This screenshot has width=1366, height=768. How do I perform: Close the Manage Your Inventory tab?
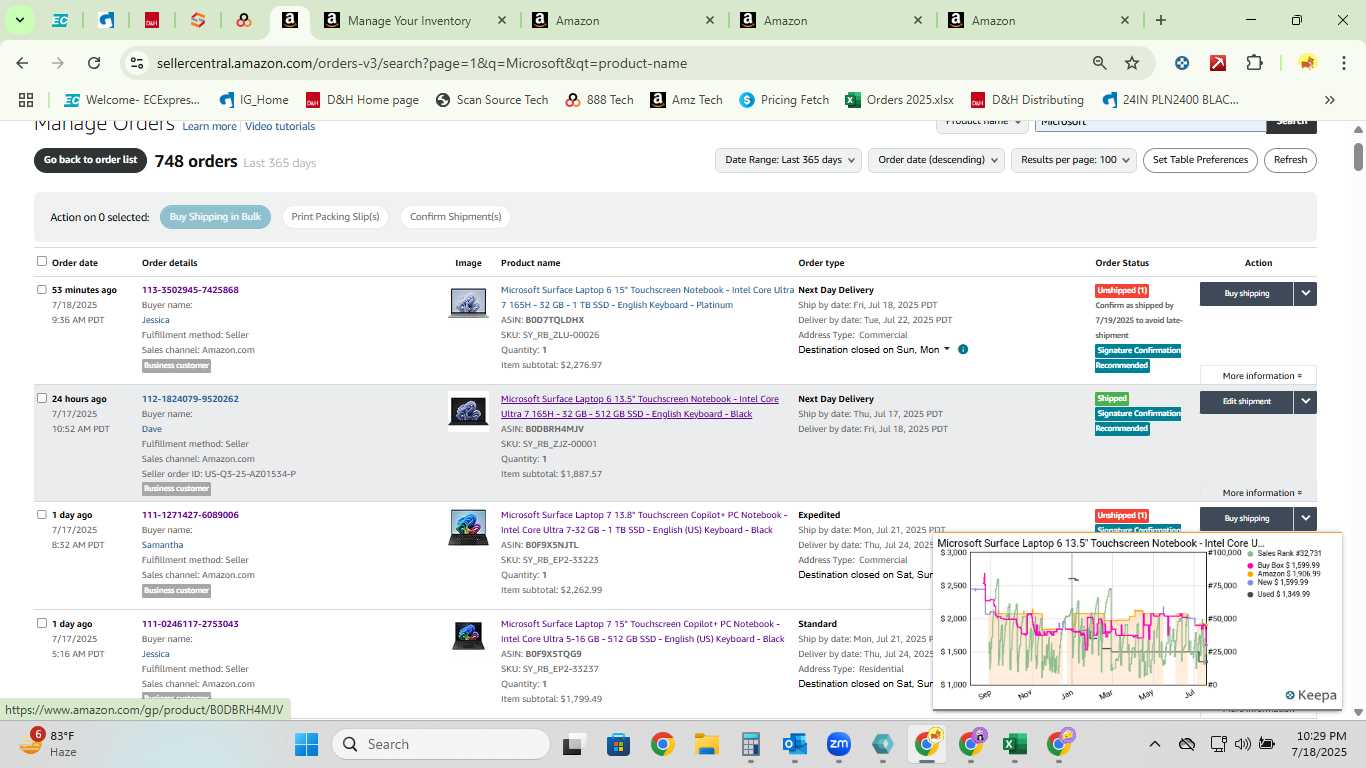tap(501, 20)
